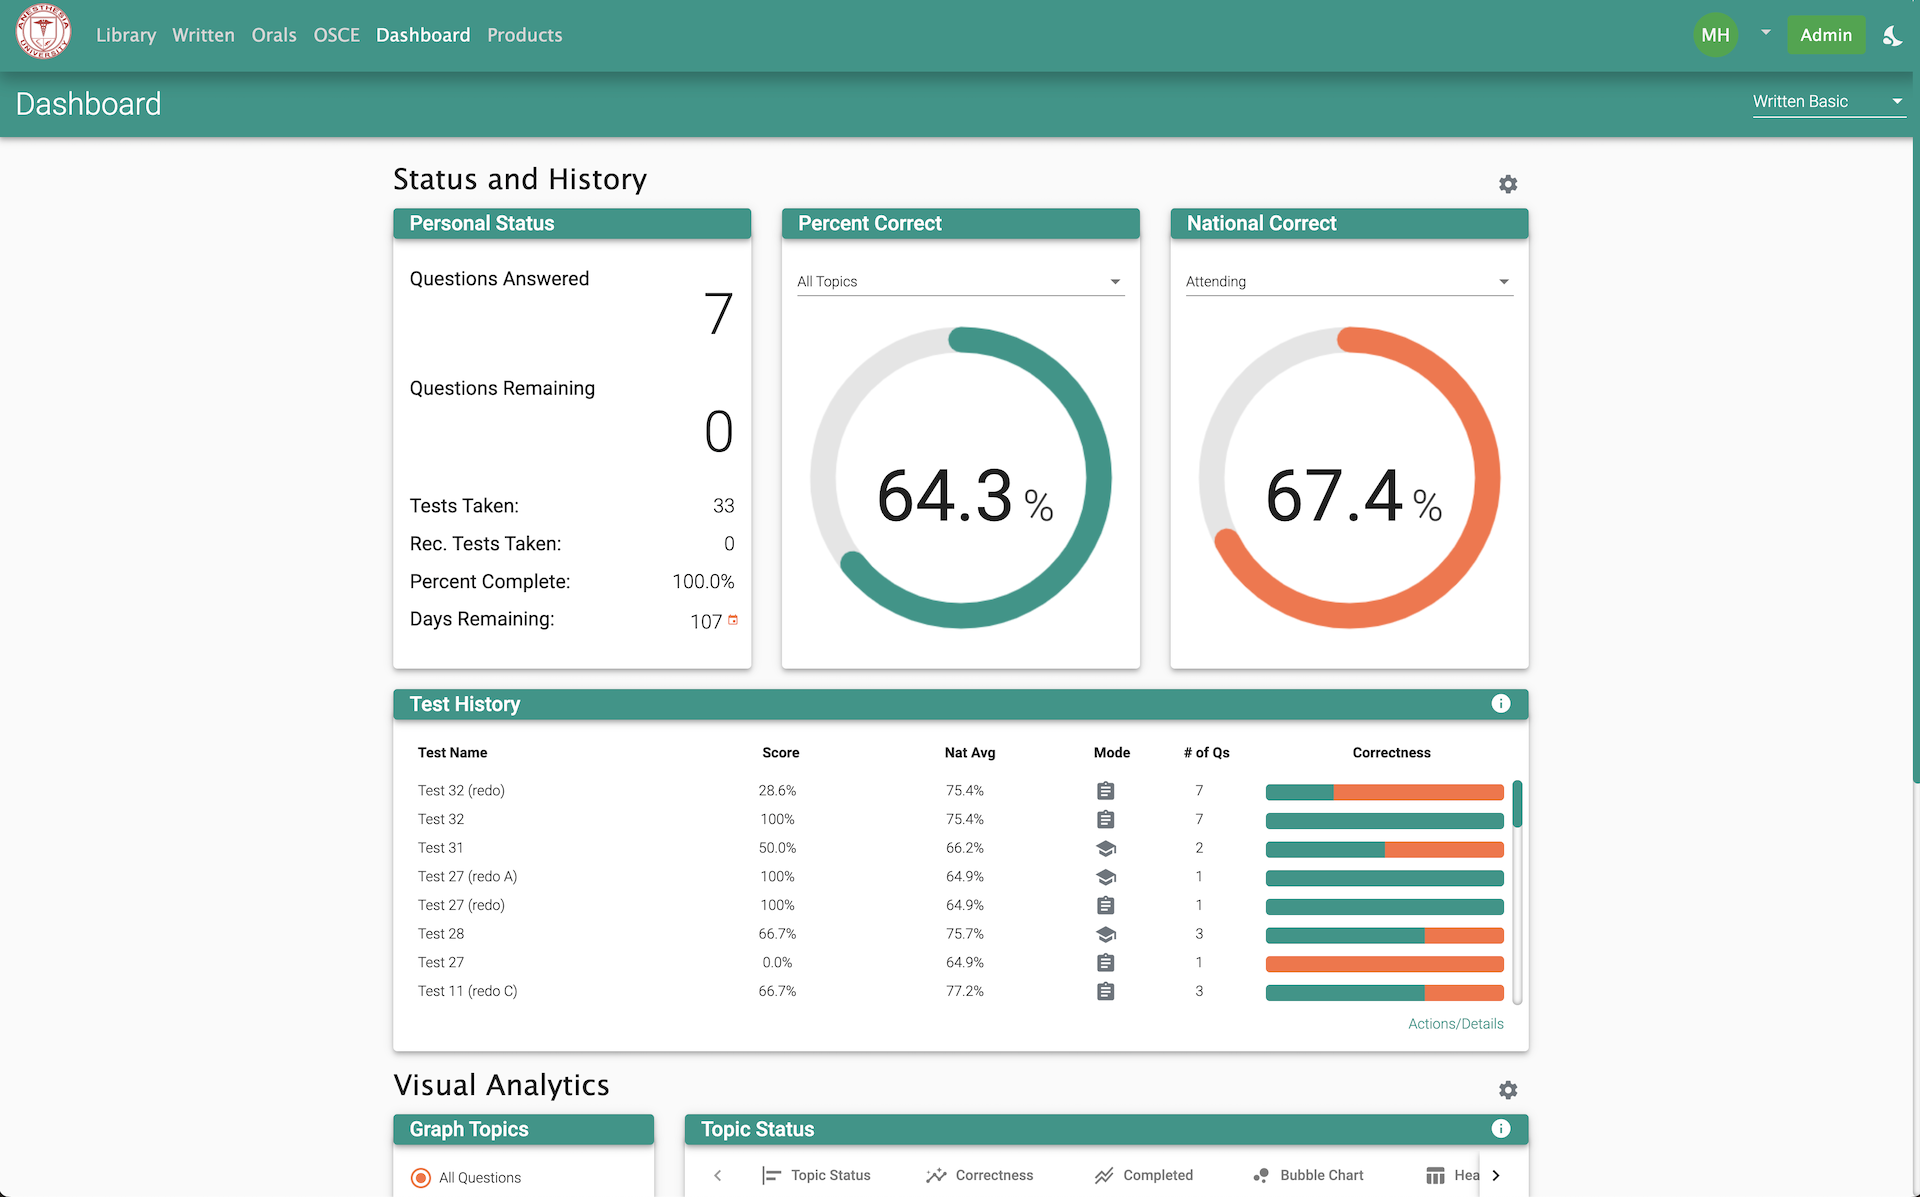Viewport: 1920px width, 1197px height.
Task: Expand the Written Basic selector
Action: (1827, 102)
